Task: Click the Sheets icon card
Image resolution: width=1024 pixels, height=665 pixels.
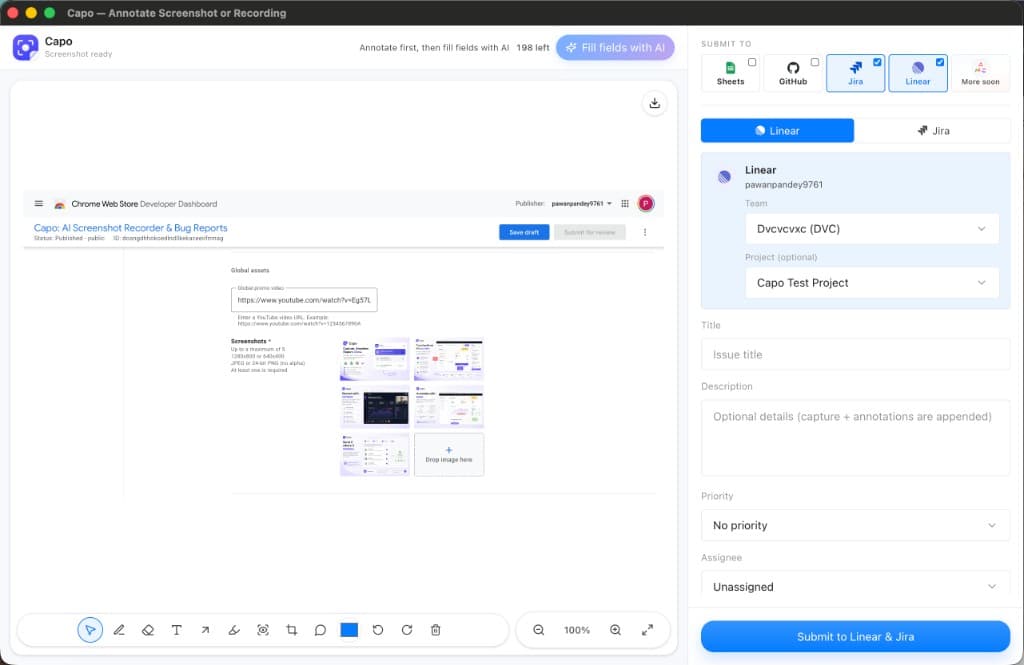Action: pos(730,73)
